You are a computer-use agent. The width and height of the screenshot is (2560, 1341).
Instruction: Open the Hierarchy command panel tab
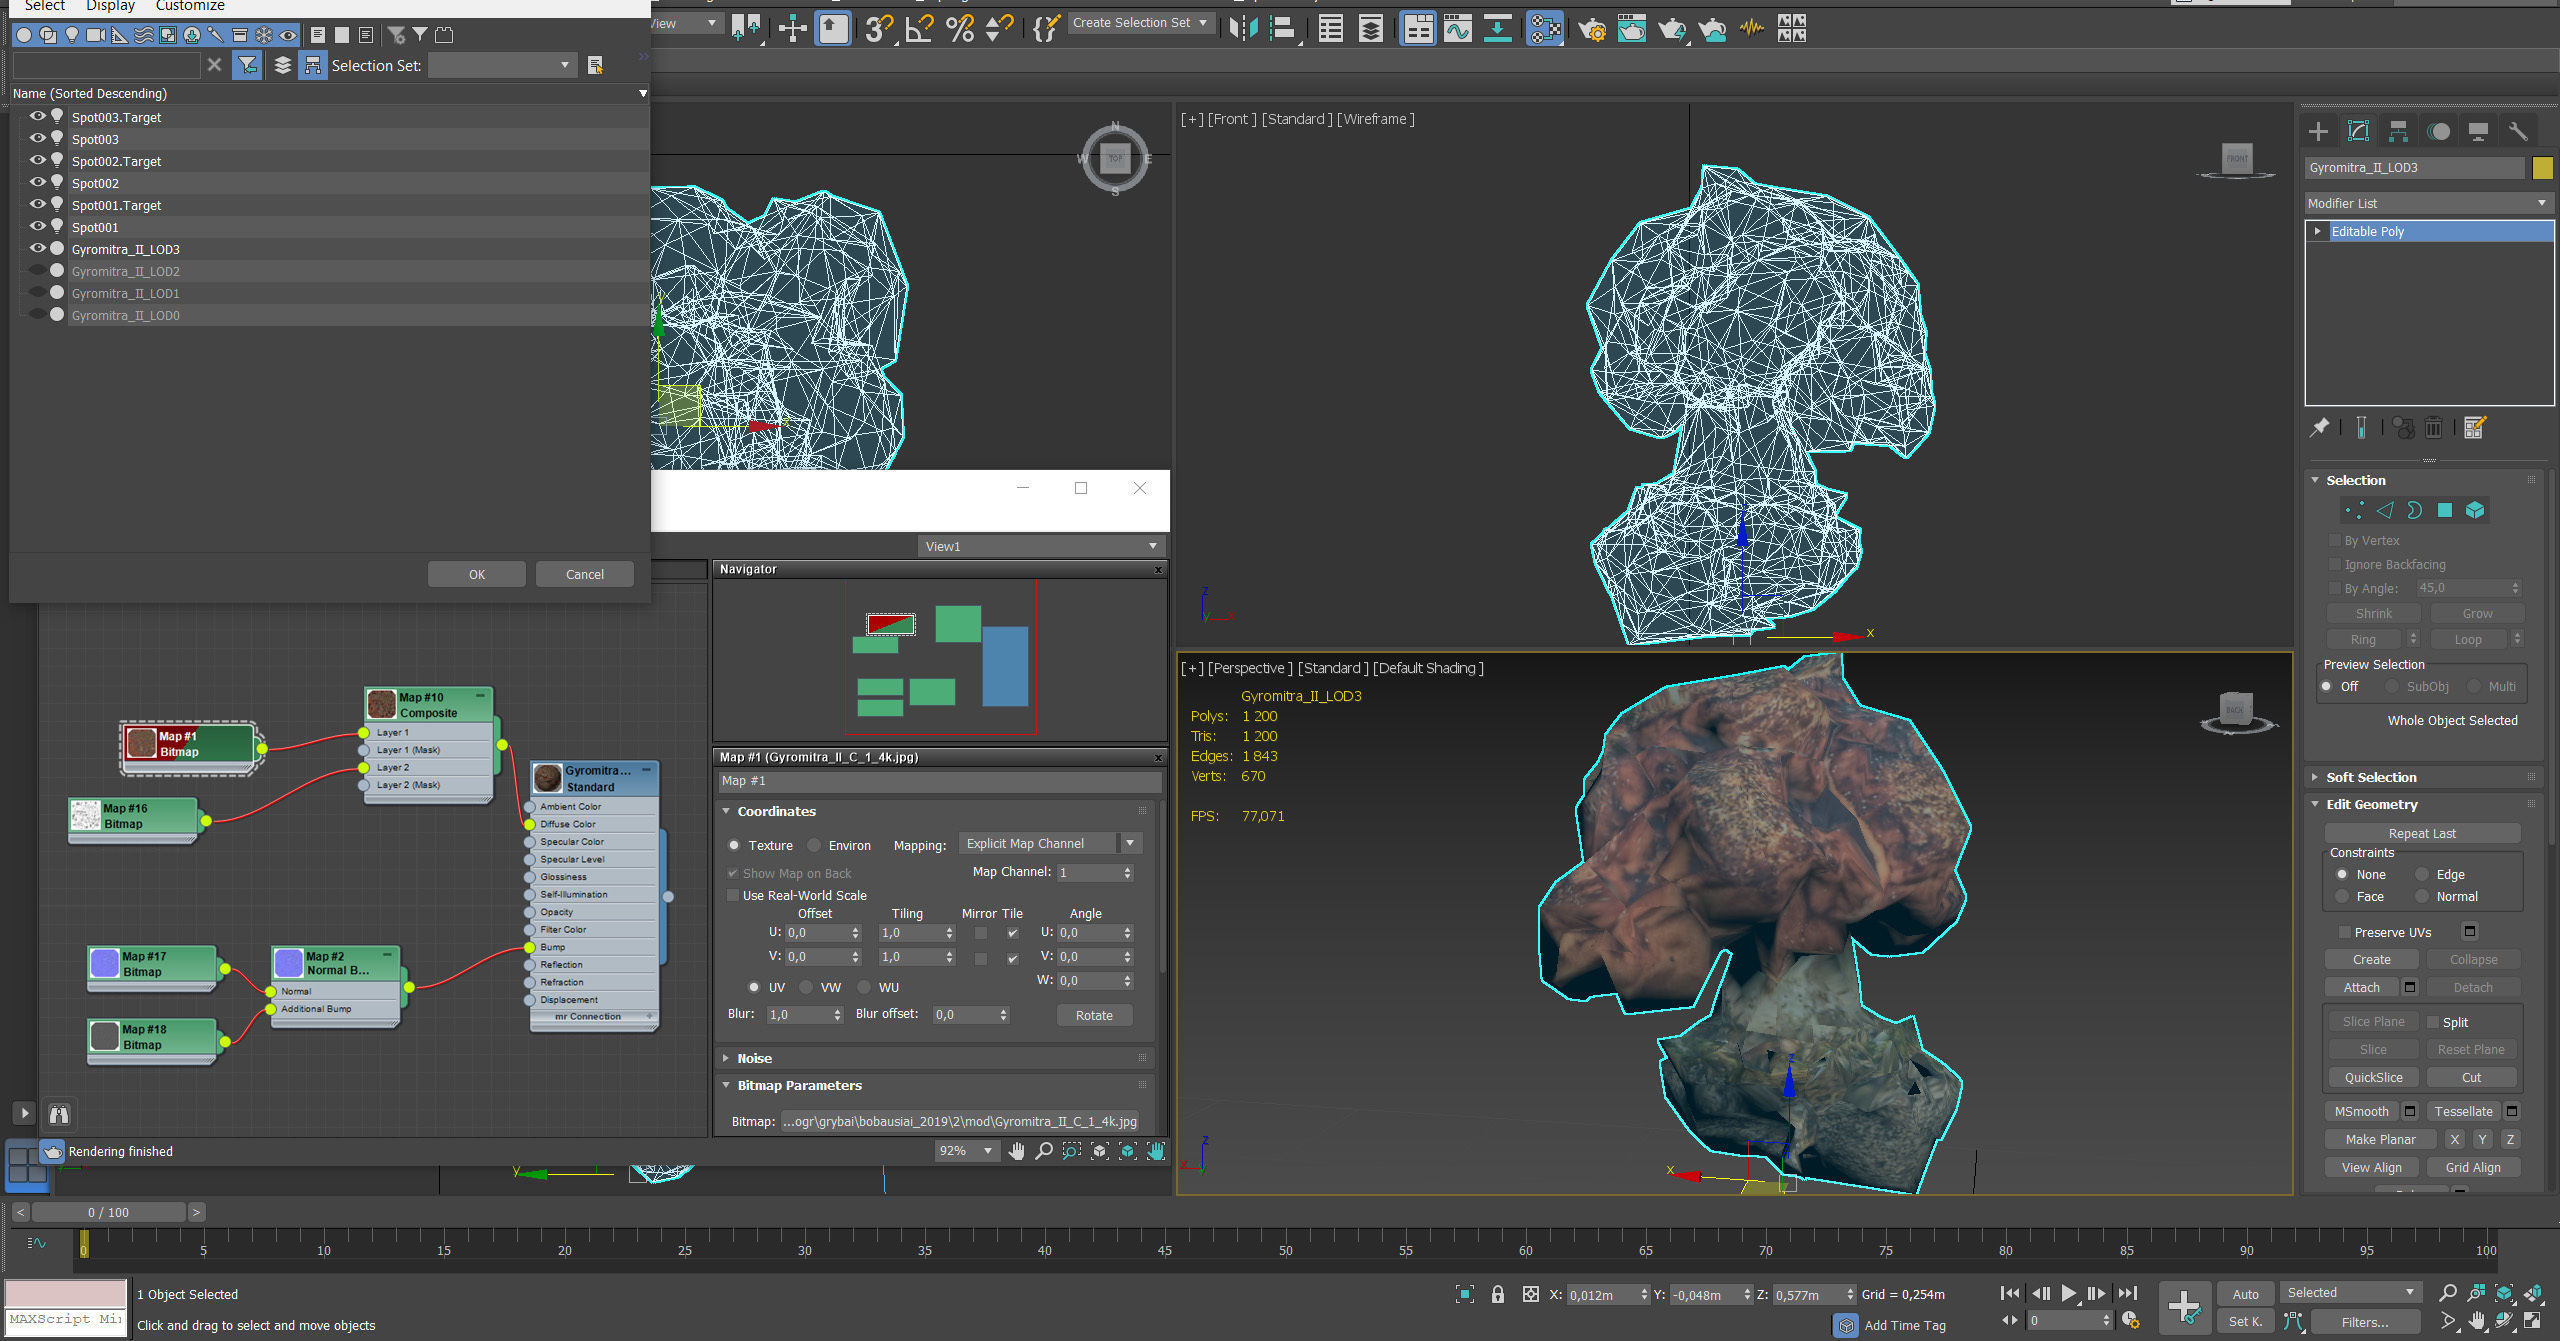[x=2398, y=131]
